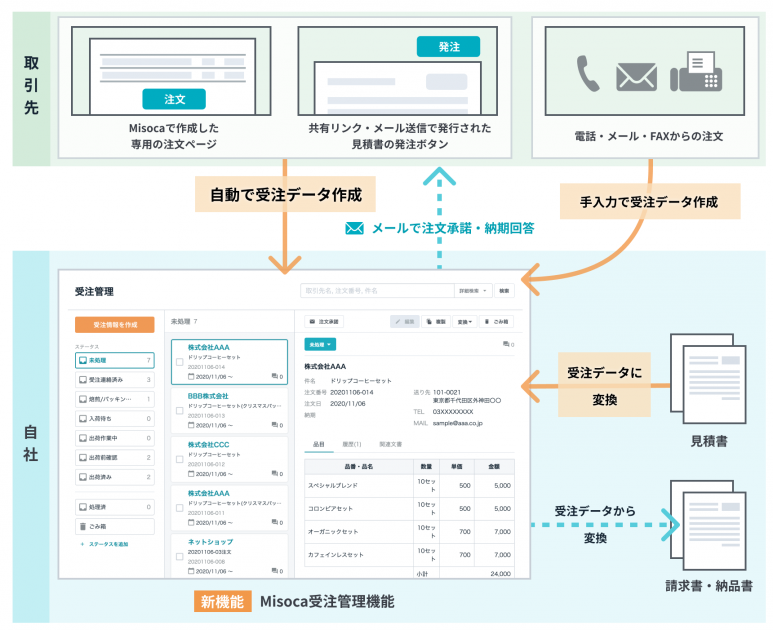Select the ネットショップ order checkbox

coord(180,556)
